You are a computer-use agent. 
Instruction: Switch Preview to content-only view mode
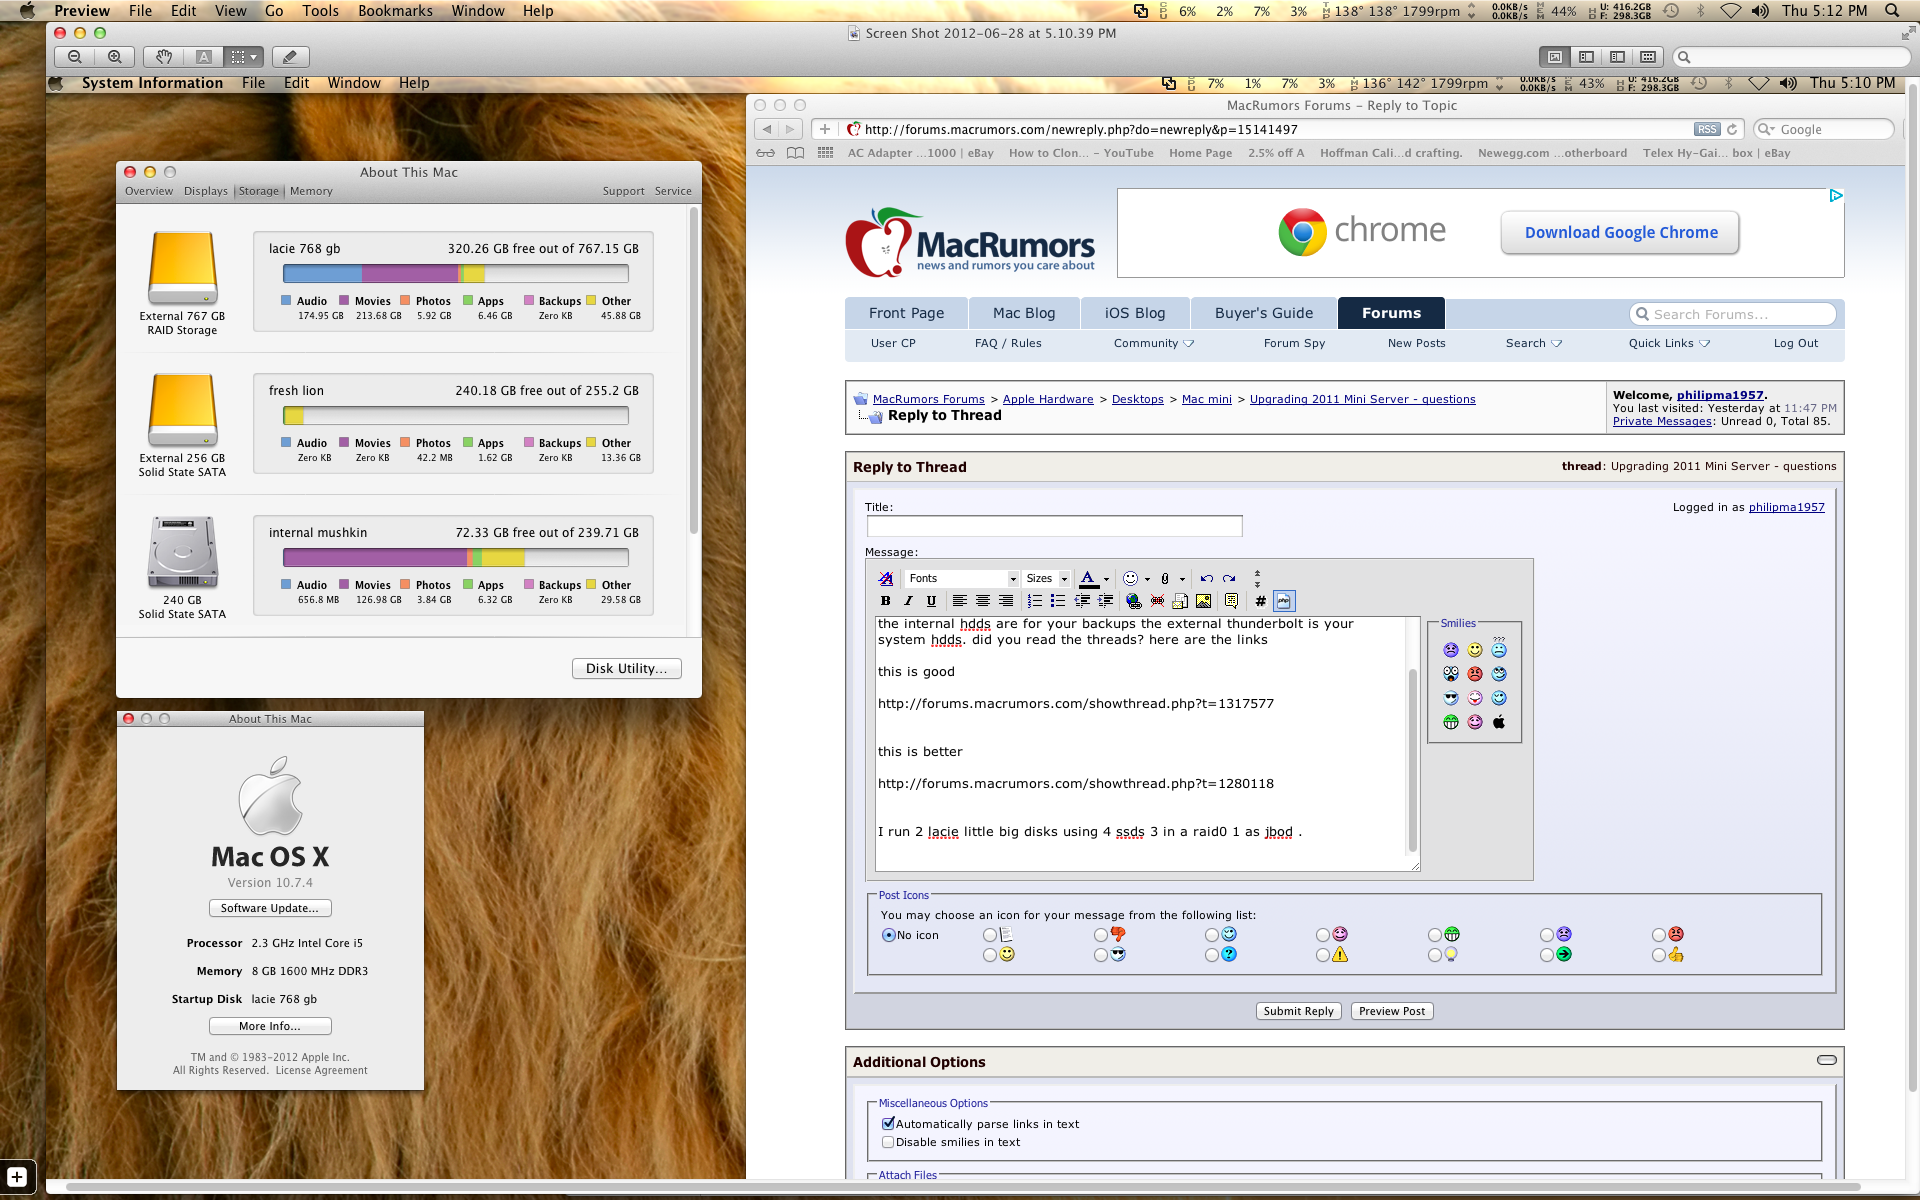point(1554,57)
